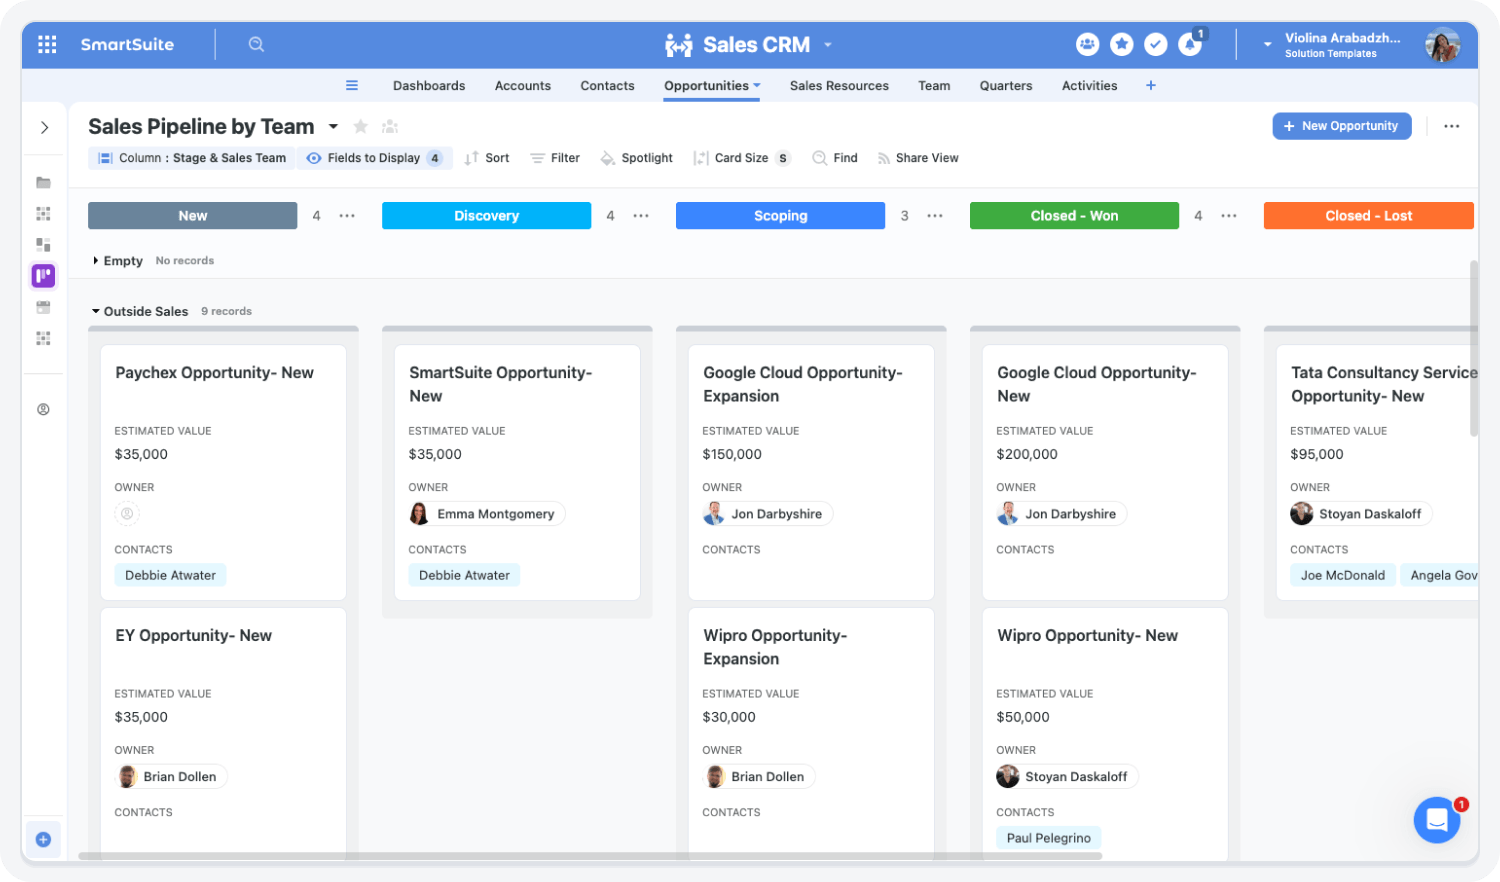Open the tasks checkmark icon in header

click(x=1155, y=44)
